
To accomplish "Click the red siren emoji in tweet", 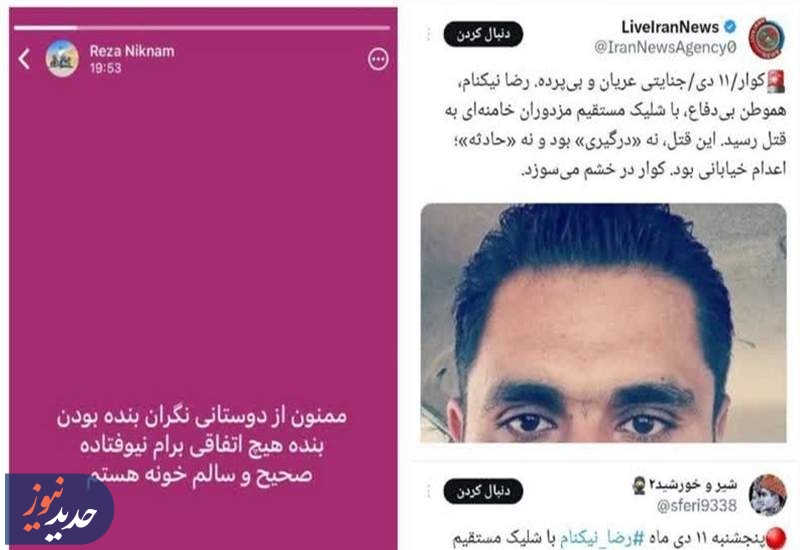I will click(776, 82).
